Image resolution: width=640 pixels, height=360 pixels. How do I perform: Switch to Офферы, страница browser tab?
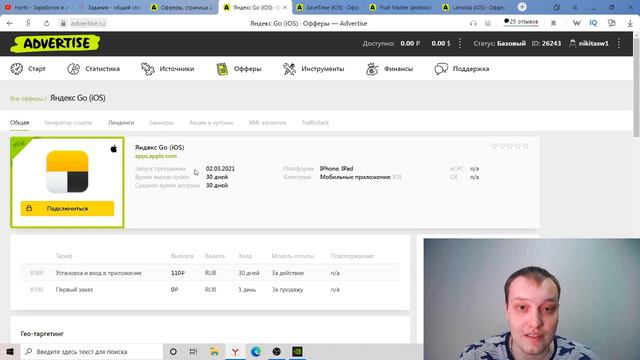click(182, 7)
